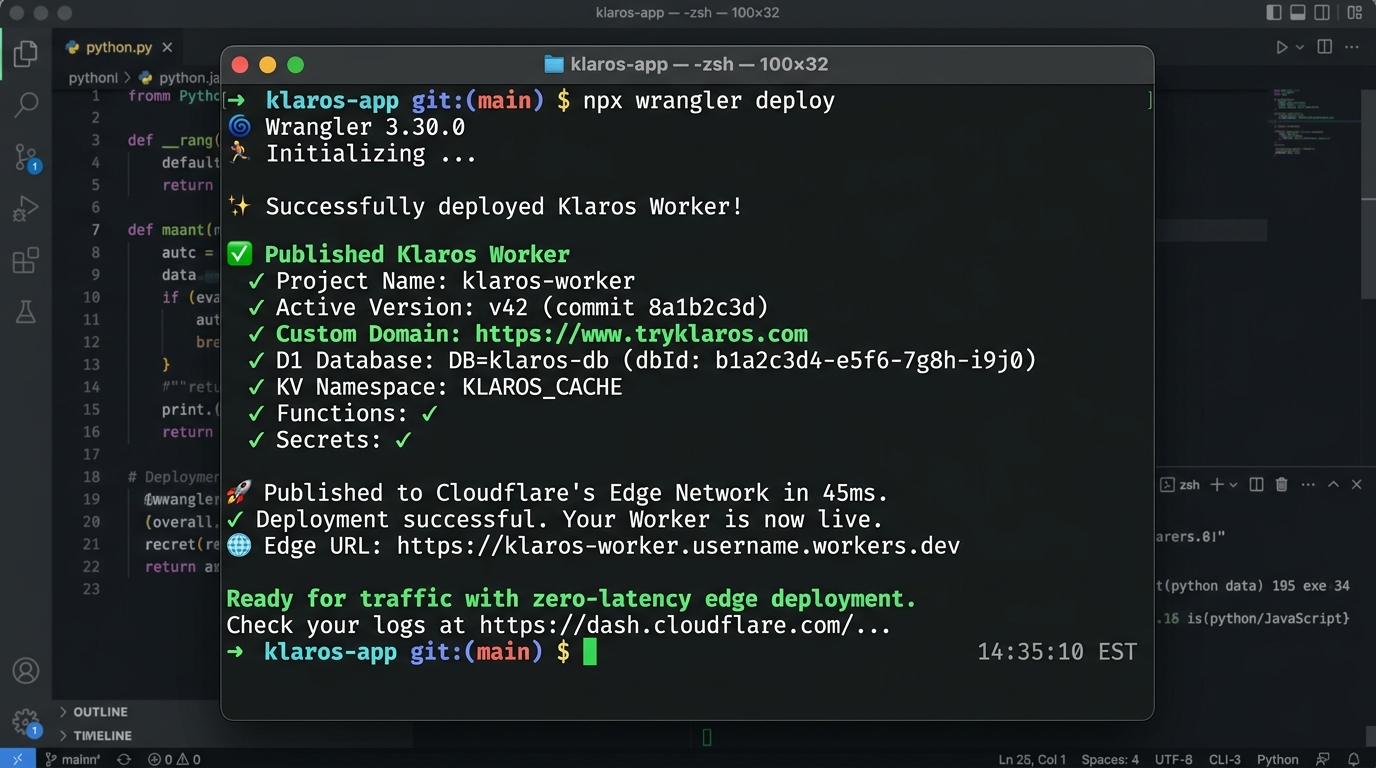
Task: Select language mode Python in status bar
Action: (x=1277, y=759)
